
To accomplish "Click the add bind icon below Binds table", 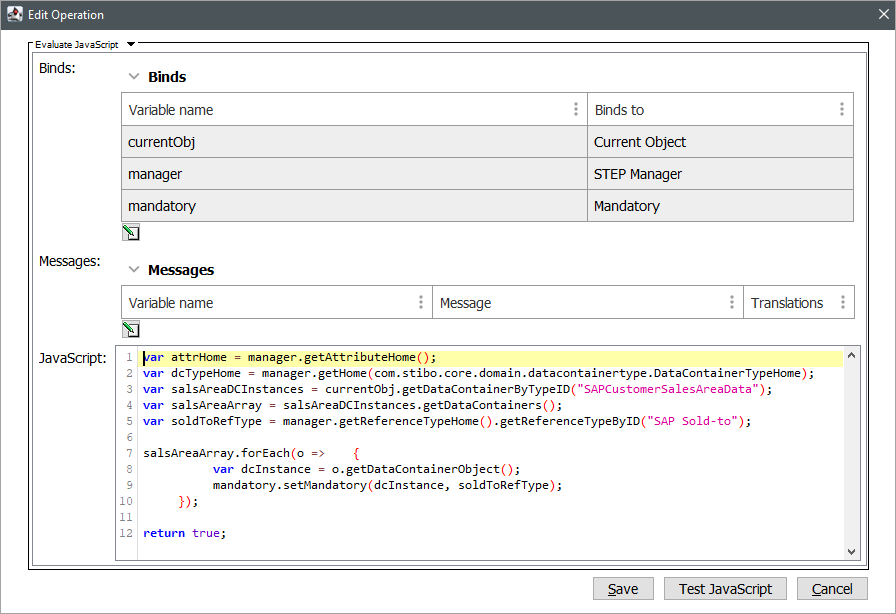I will pyautogui.click(x=130, y=233).
